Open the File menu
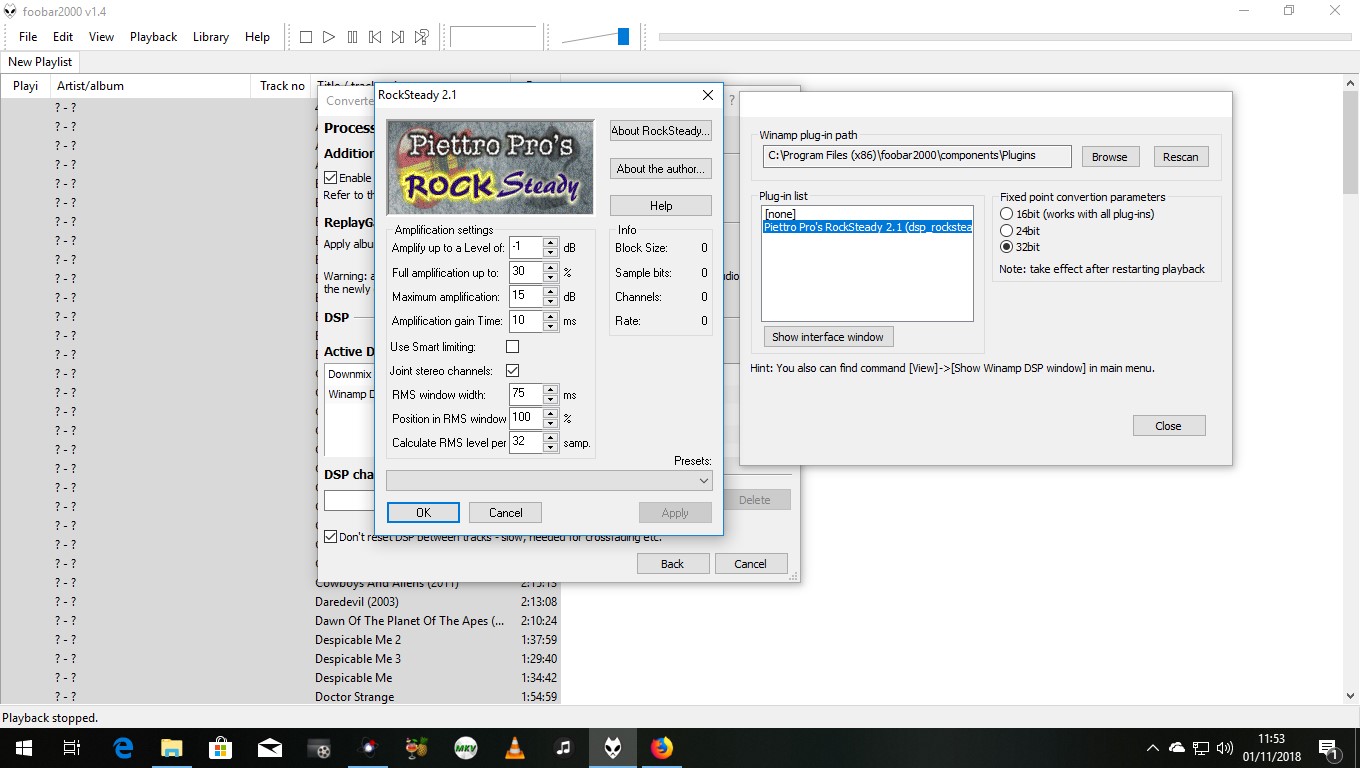The image size is (1360, 768). 28,37
